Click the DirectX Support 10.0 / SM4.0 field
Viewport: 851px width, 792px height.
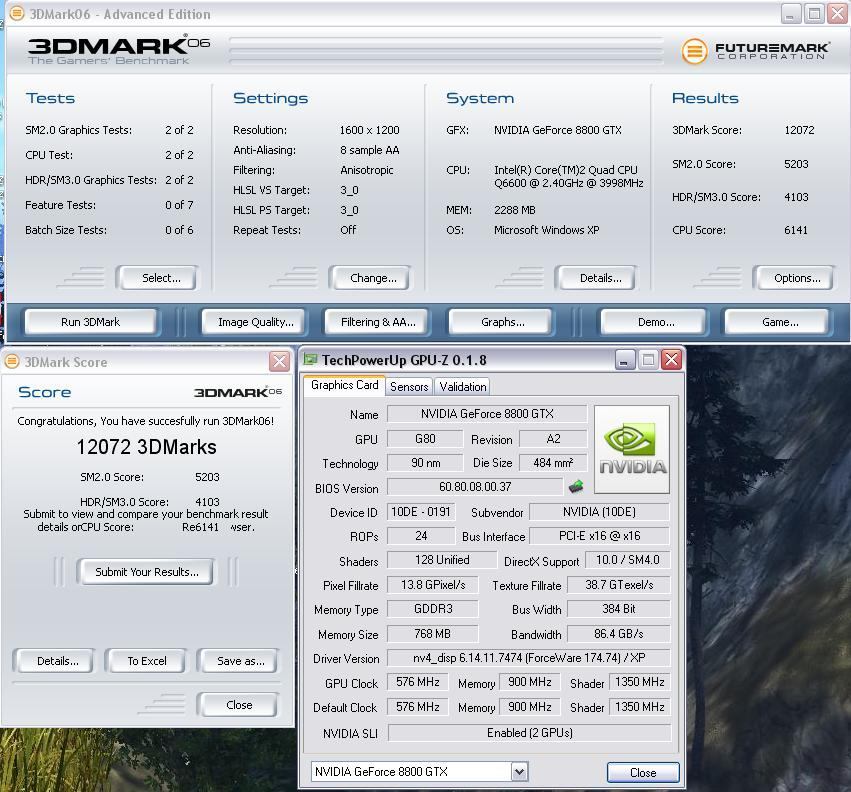point(627,560)
